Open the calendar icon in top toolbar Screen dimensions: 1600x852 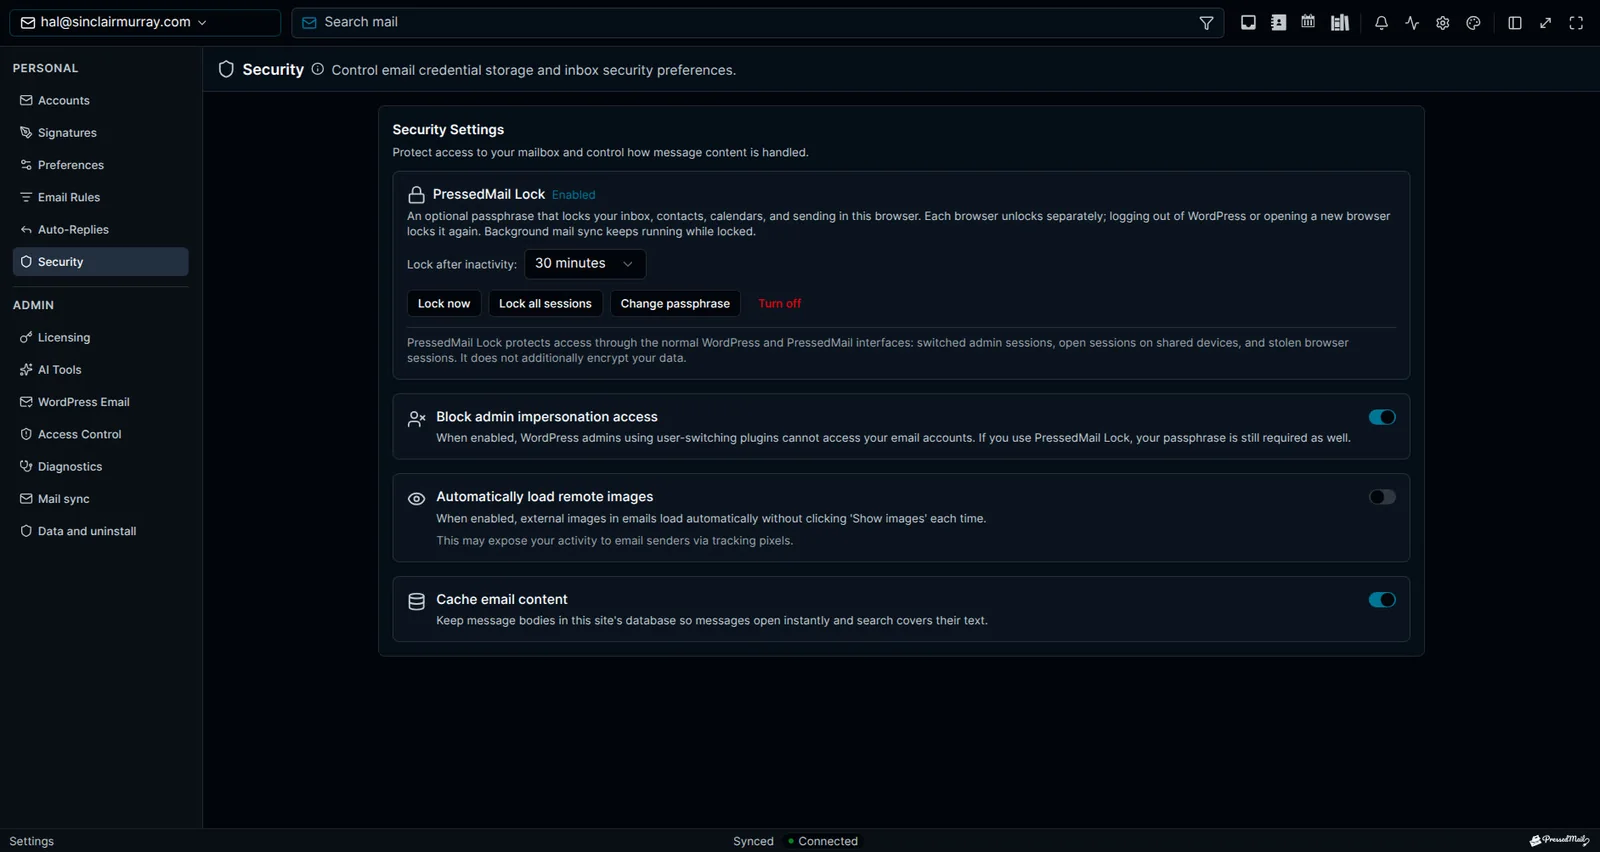click(x=1308, y=22)
